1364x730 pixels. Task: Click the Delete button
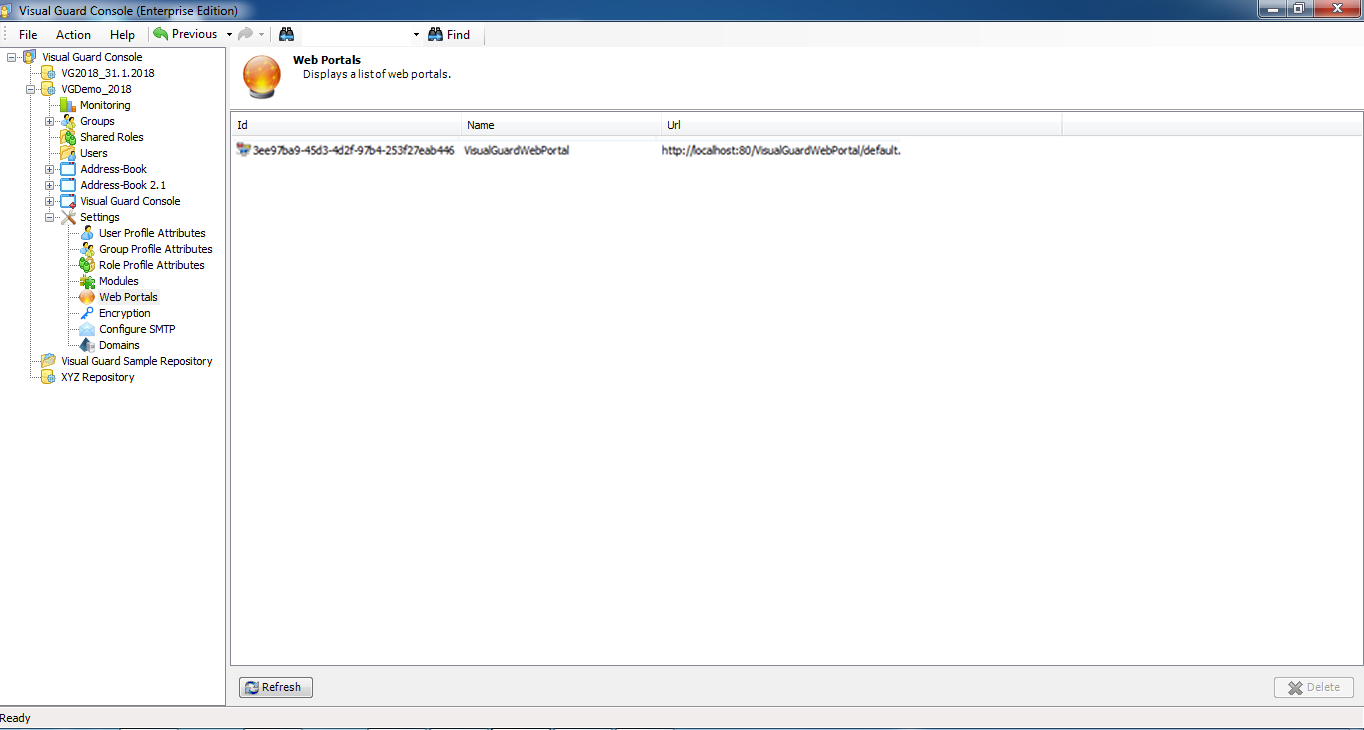click(x=1313, y=687)
